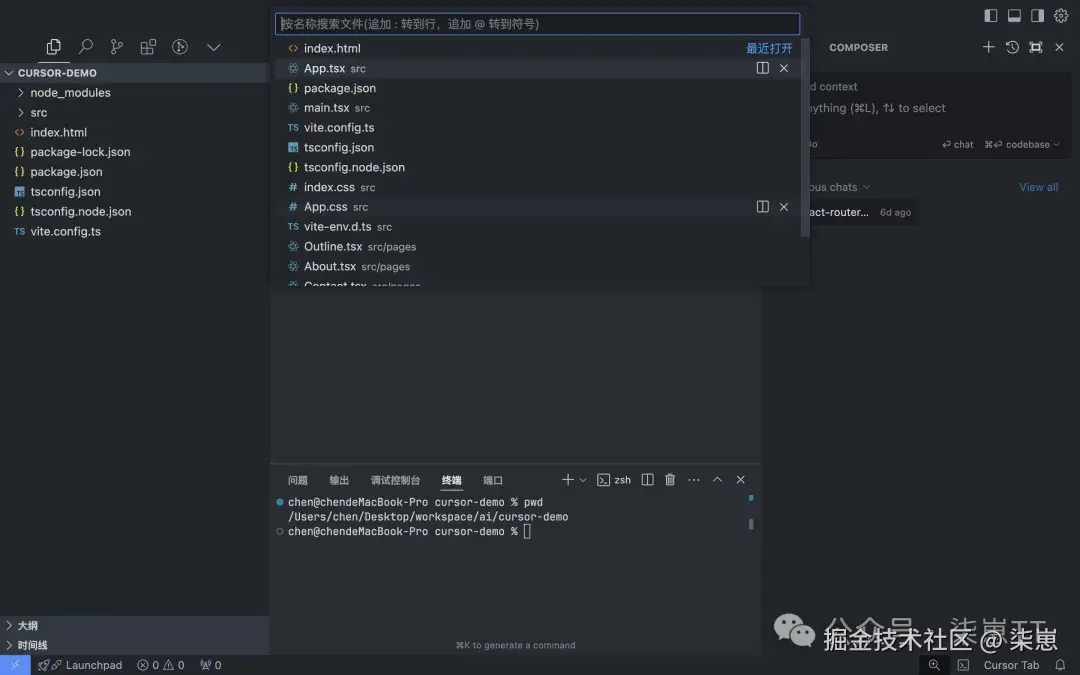Screen dimensions: 1080x675
Task: Collapse the CURSOR-DEMO project root
Action: [x=134, y=73]
